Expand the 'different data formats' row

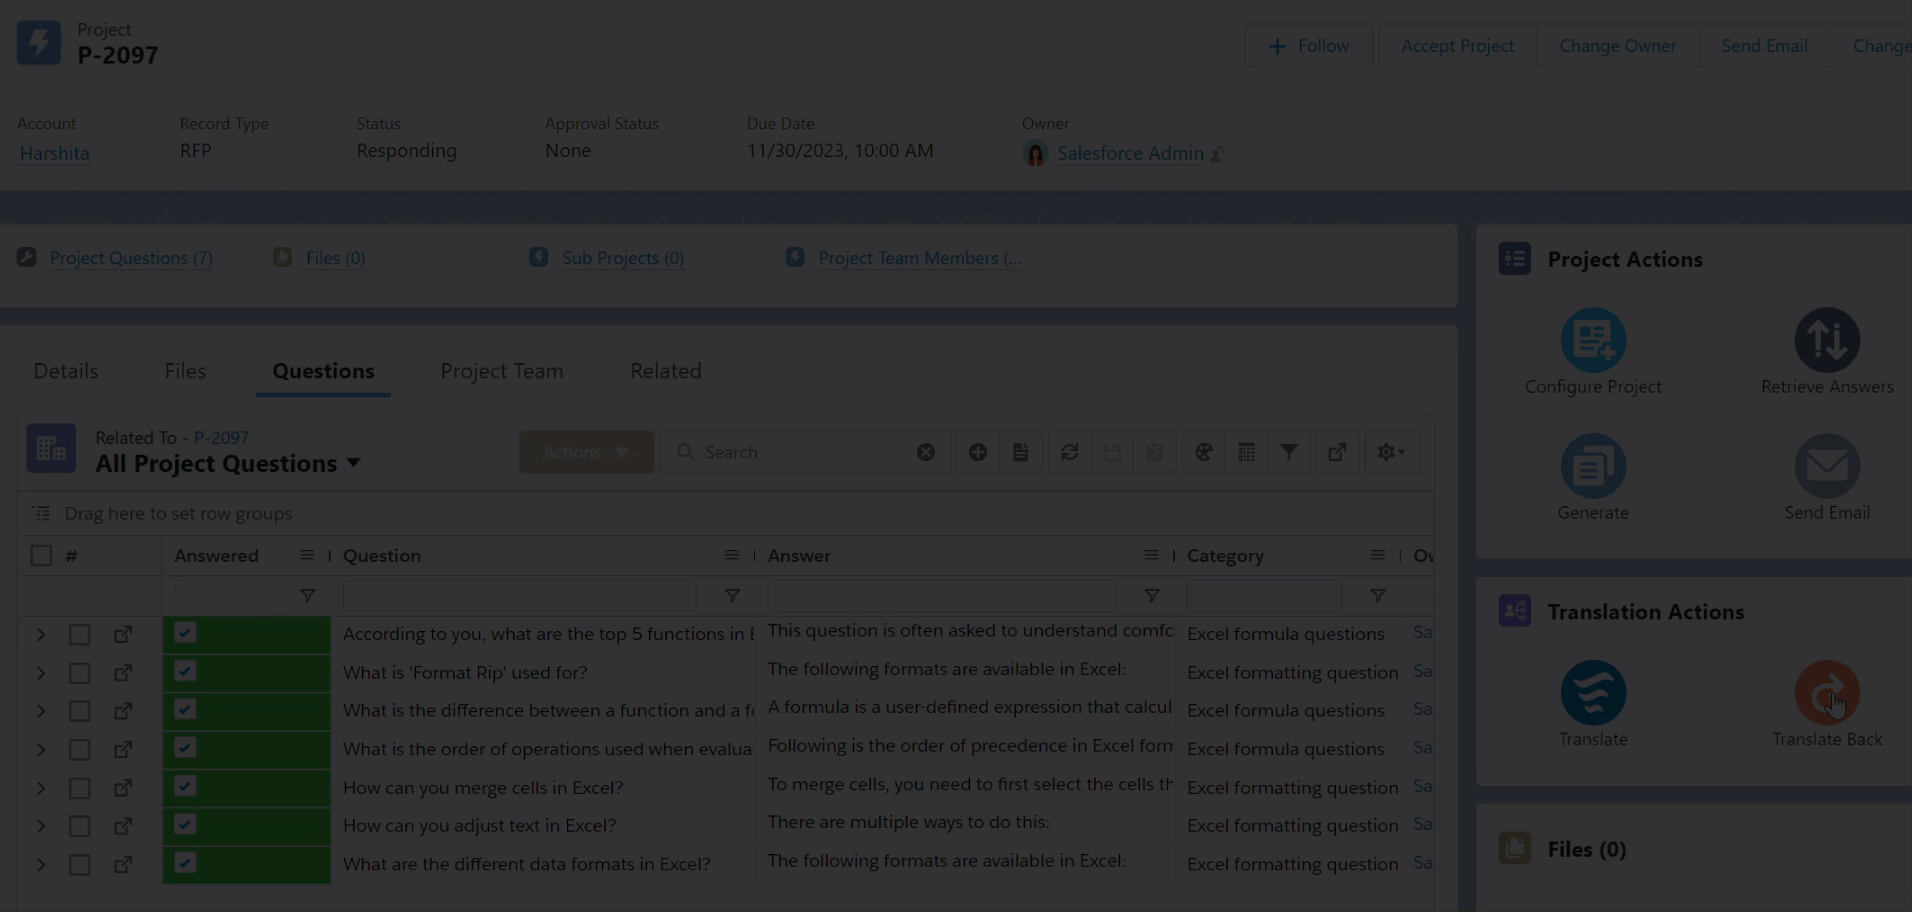(41, 864)
